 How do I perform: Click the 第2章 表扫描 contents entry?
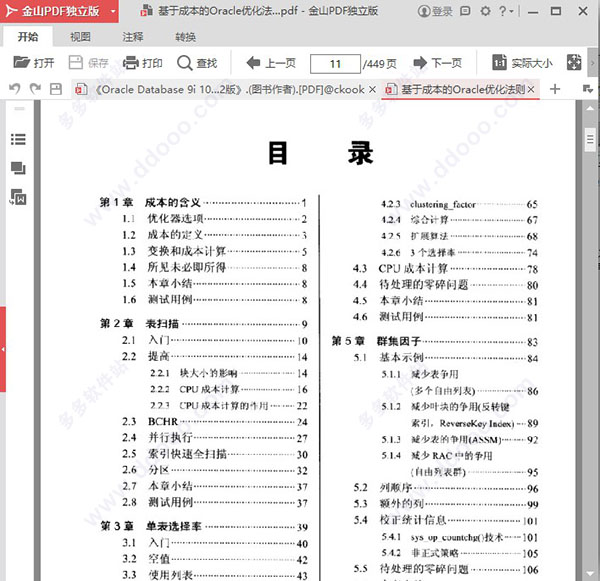pyautogui.click(x=204, y=324)
